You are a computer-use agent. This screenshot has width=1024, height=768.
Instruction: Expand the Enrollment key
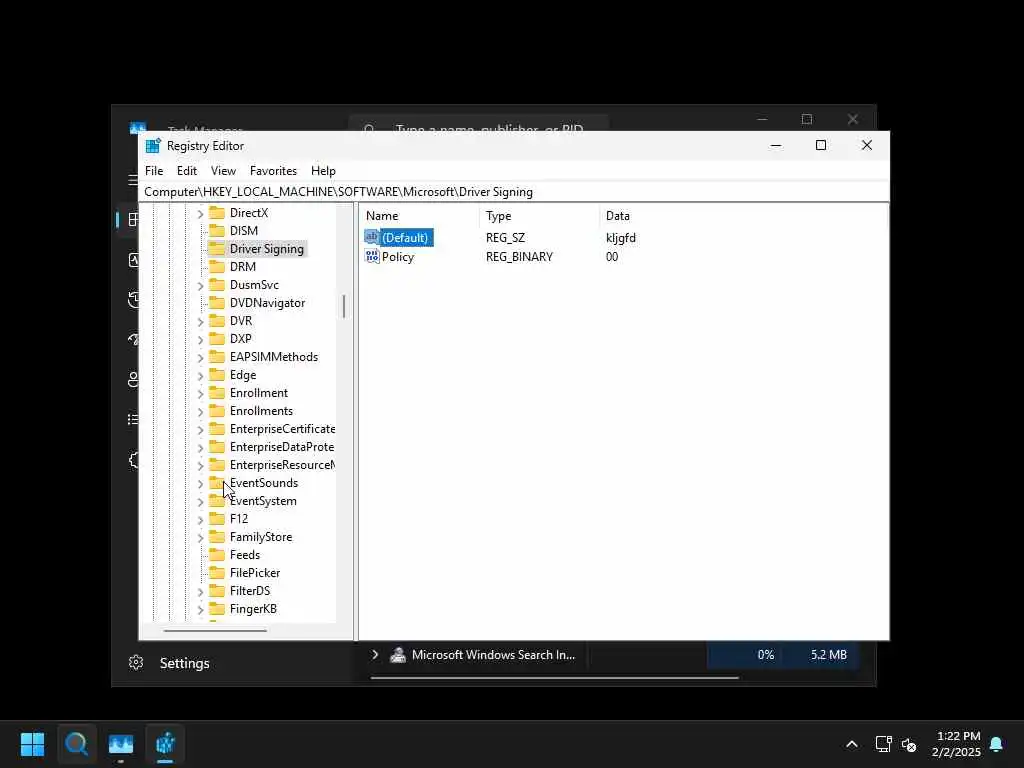tap(200, 393)
